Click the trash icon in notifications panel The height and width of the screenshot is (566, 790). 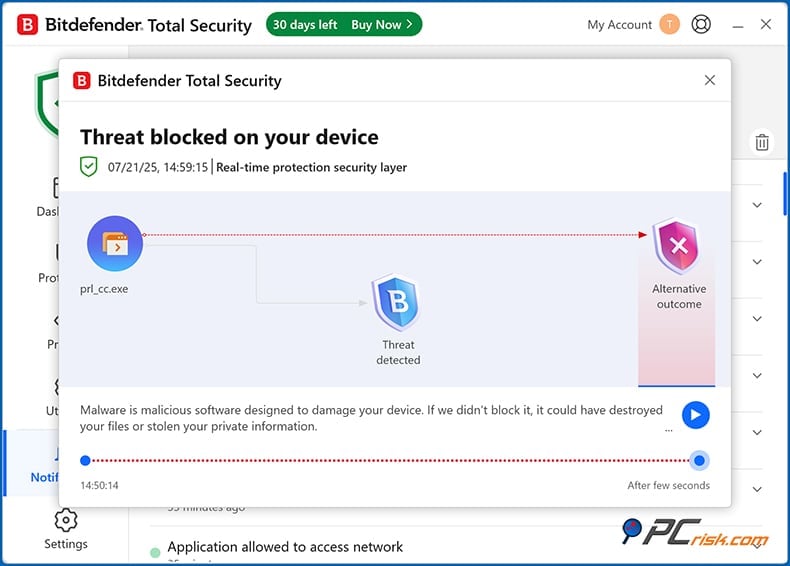(762, 142)
